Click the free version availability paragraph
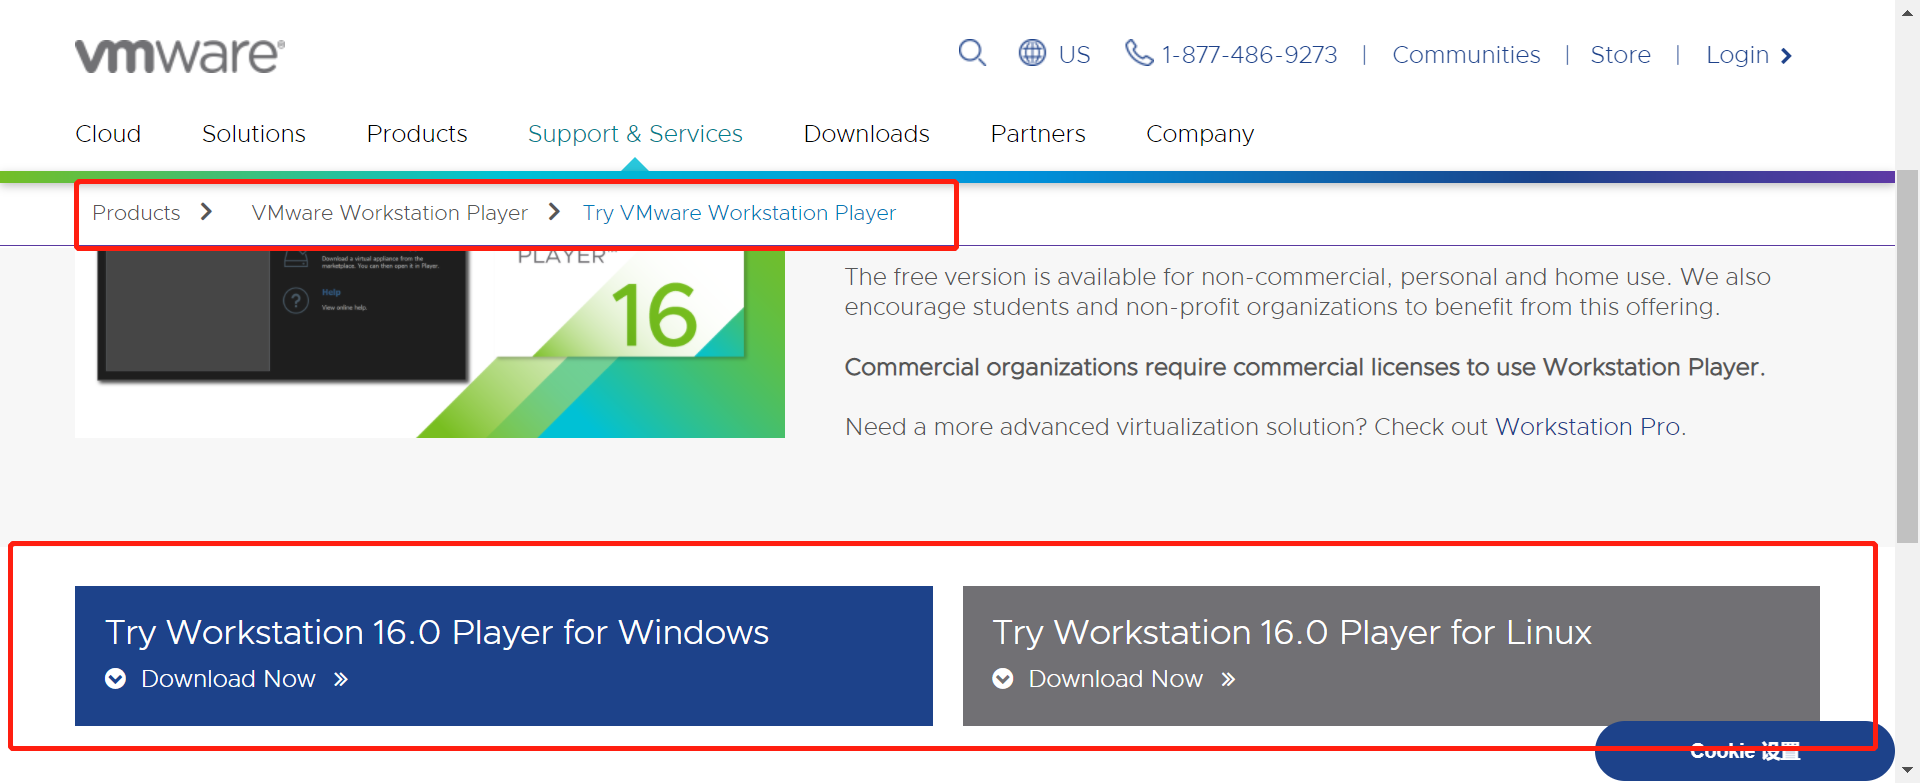Image resolution: width=1920 pixels, height=783 pixels. point(1307,292)
